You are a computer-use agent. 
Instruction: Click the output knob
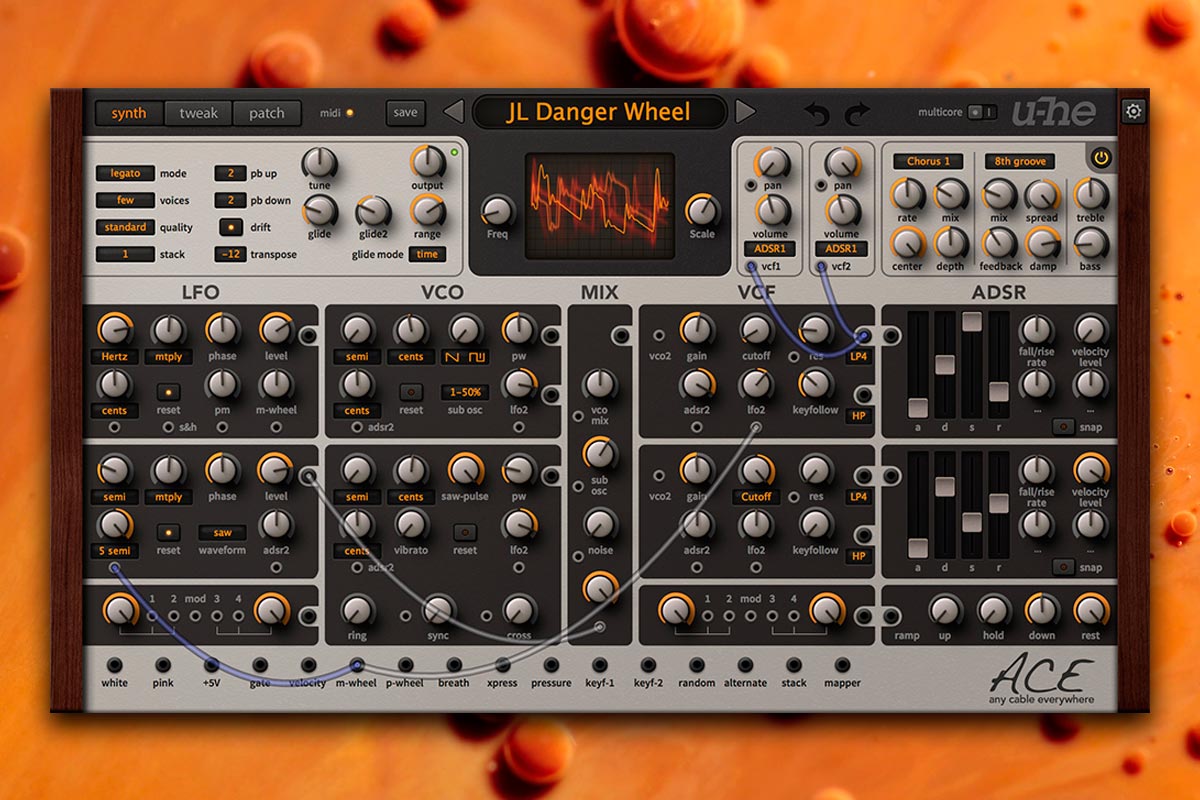pyautogui.click(x=427, y=163)
